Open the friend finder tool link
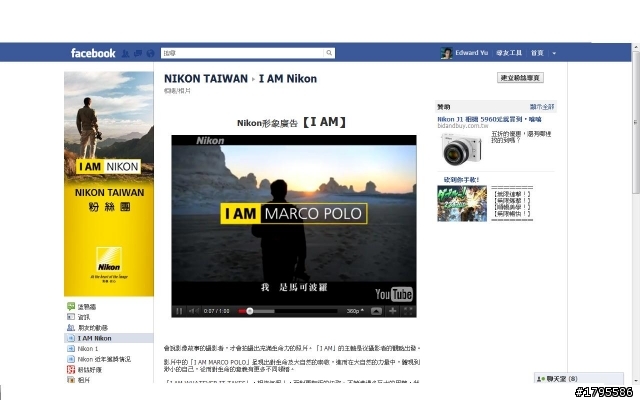 click(509, 53)
